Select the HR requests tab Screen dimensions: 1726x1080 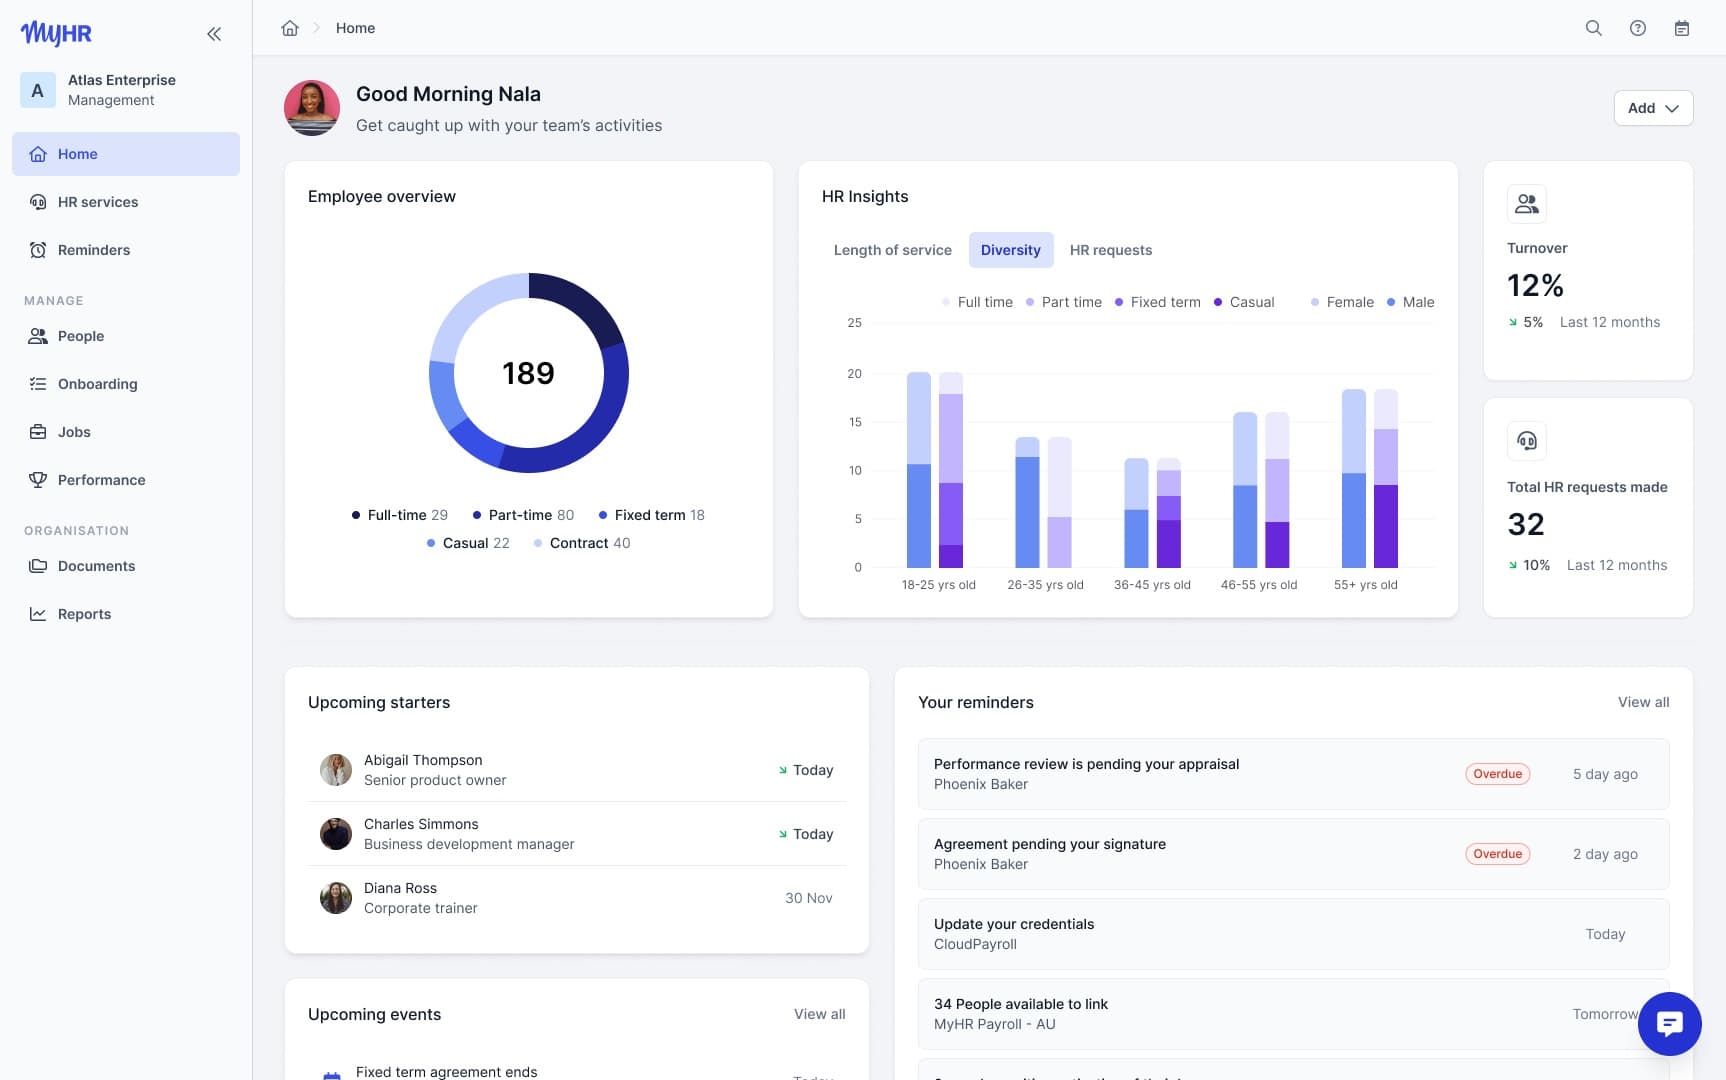pos(1111,250)
